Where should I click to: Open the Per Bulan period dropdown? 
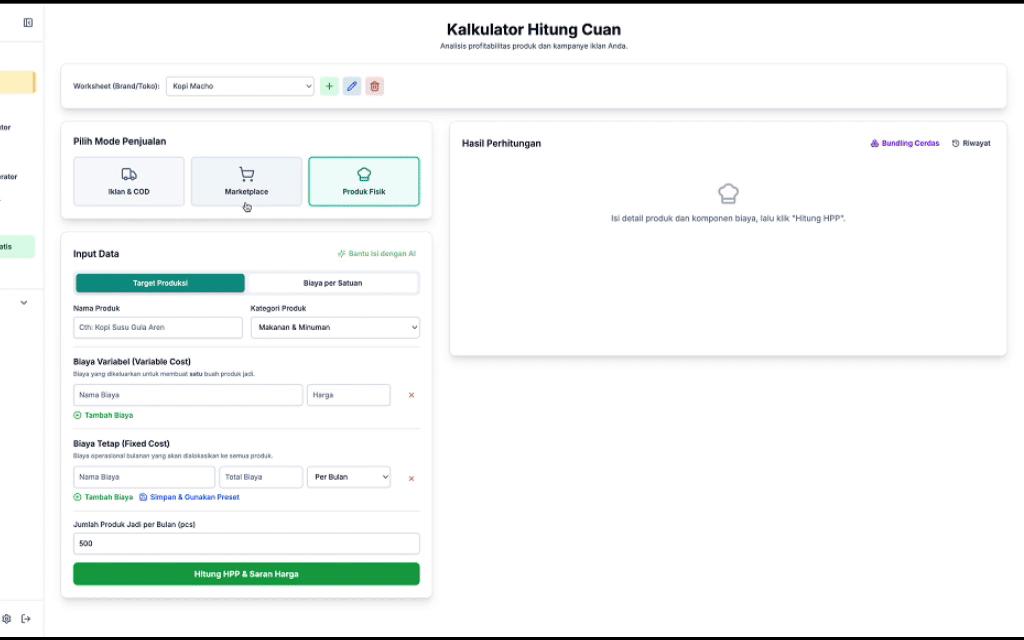pos(348,477)
